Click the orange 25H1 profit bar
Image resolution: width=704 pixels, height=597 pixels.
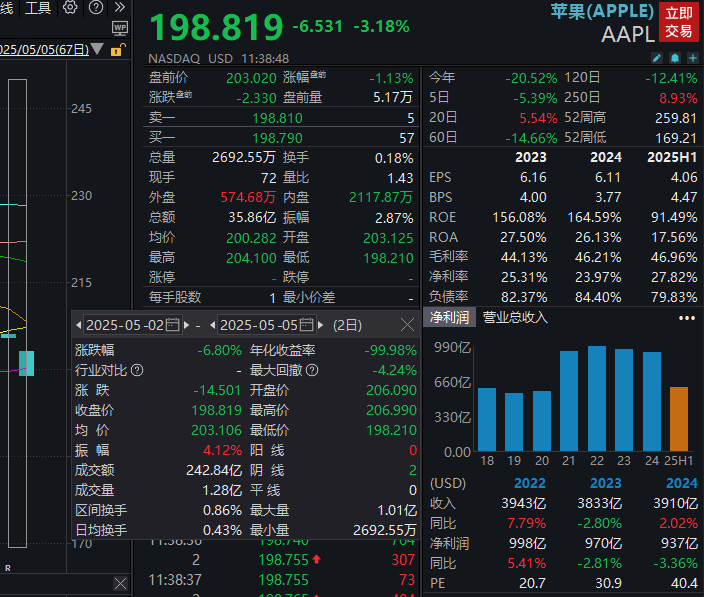(679, 419)
